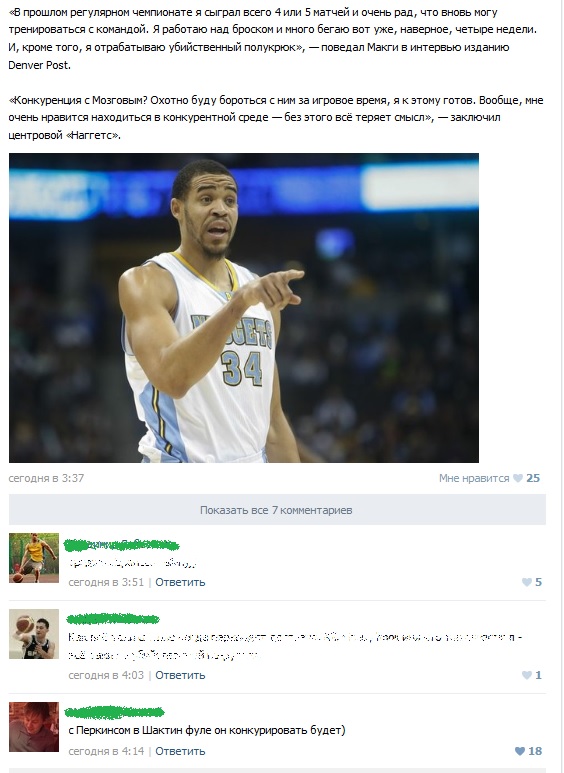Viewport: 564px width, 773px height.
Task: Open avatar of third commenter
Action: click(x=34, y=727)
